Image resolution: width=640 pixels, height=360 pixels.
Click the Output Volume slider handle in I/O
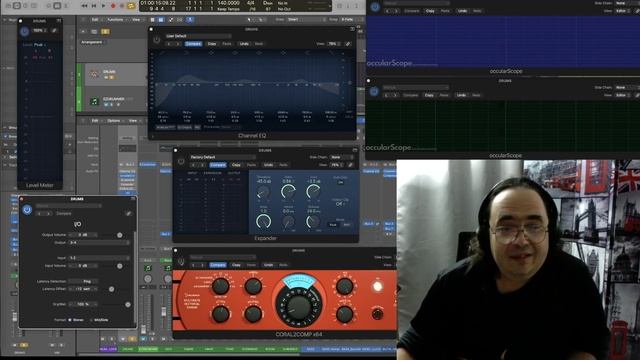point(120,235)
